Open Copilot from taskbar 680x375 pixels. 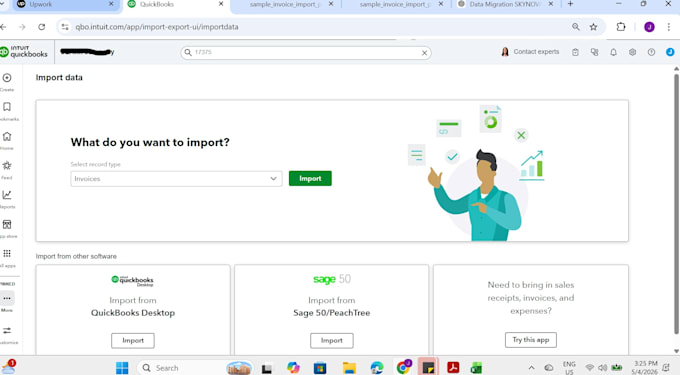coord(293,368)
